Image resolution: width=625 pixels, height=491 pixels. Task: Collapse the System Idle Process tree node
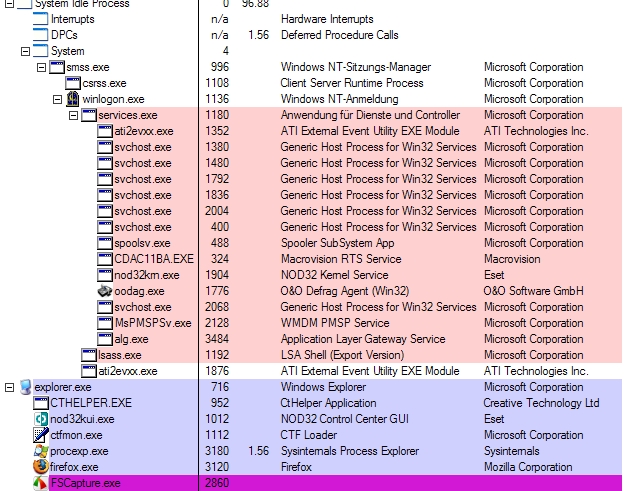pos(10,4)
